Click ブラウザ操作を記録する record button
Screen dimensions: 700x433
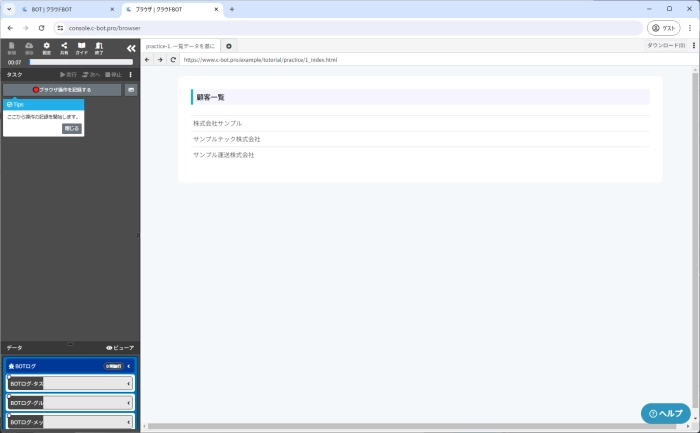click(62, 90)
